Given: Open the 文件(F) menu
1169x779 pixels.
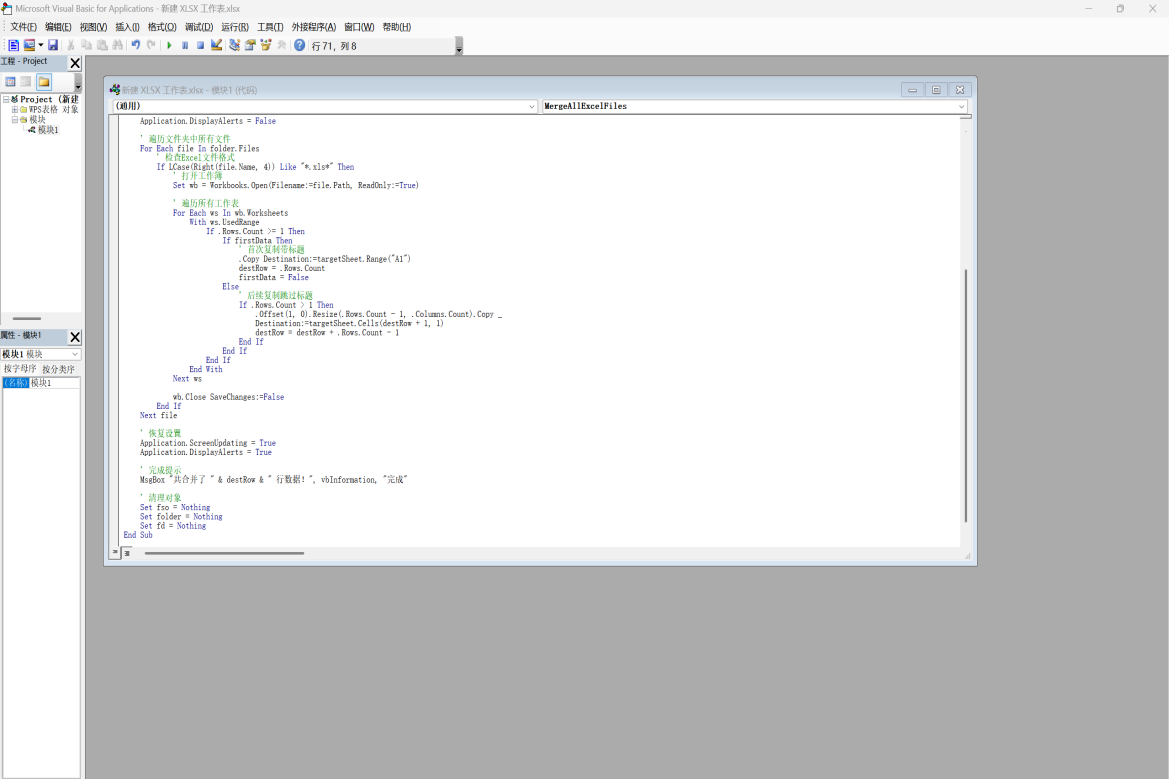Looking at the screenshot, I should (23, 27).
